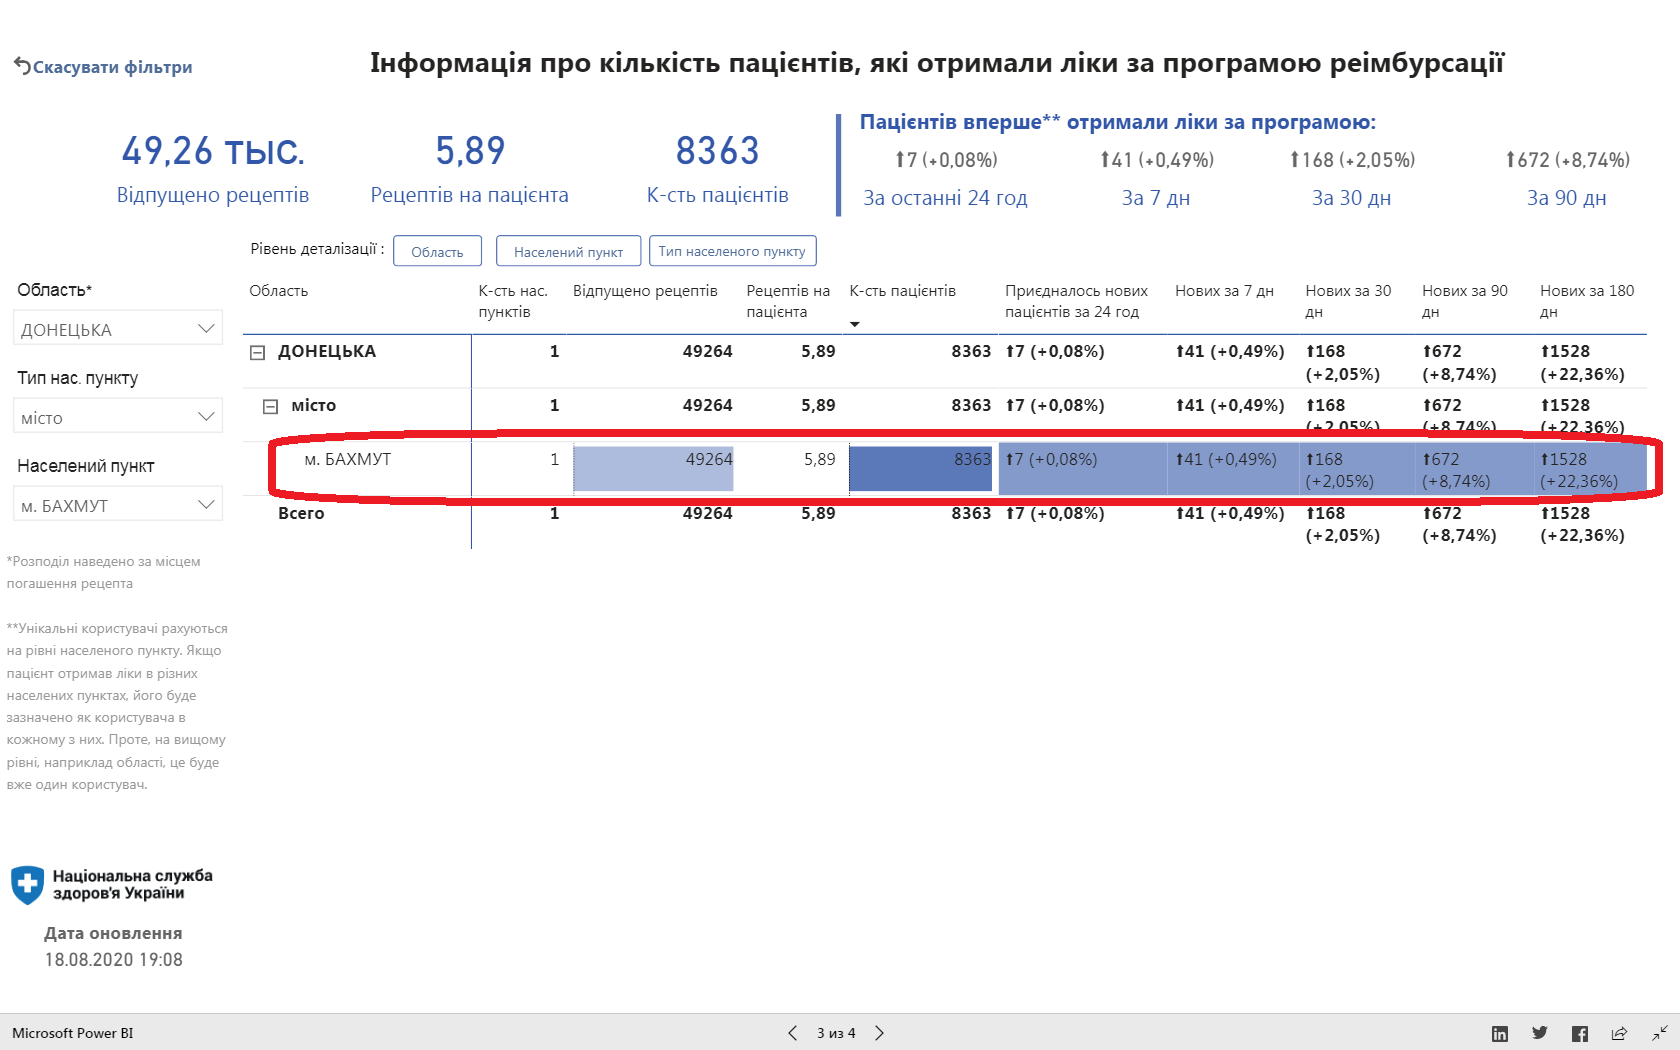Screen dimensions: 1680x1050
Task: Sort by Приєдналось нових пацієнтів column
Action: click(x=1076, y=301)
